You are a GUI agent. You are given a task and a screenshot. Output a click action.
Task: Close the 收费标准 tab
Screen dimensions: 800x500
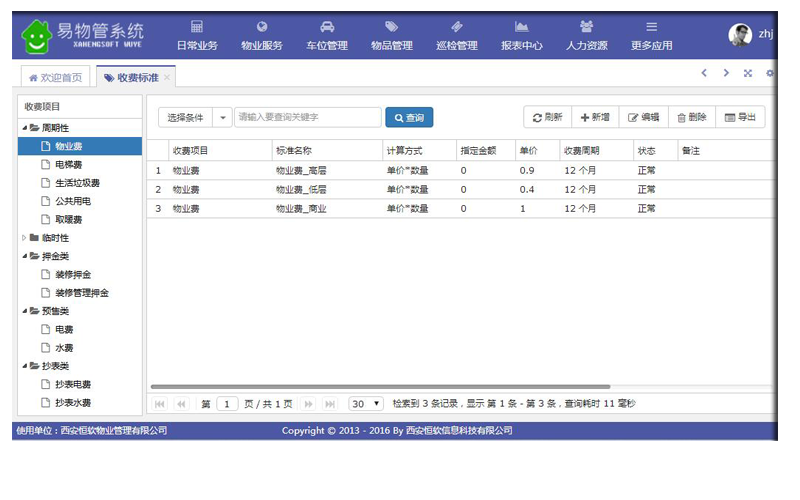167,77
